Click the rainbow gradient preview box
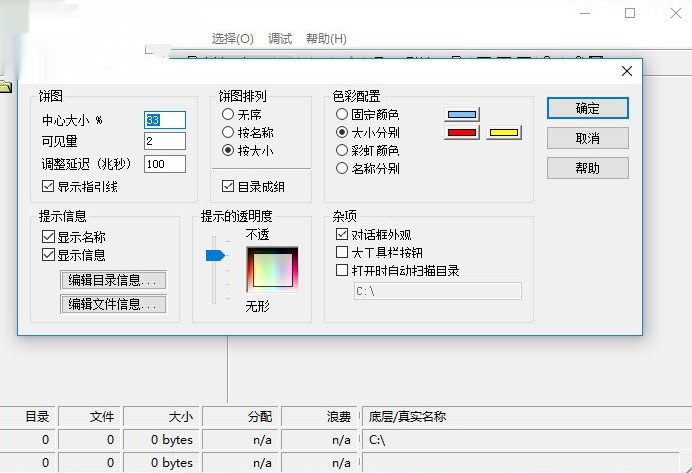 click(x=273, y=270)
